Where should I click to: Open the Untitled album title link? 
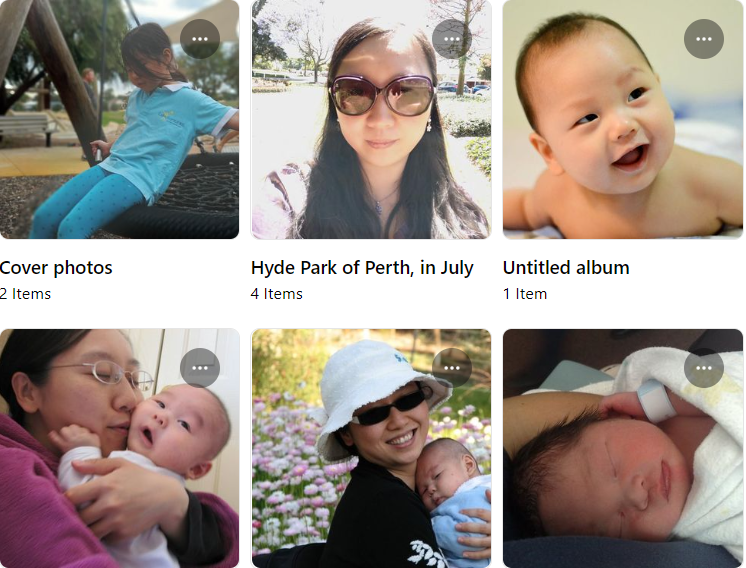tap(566, 267)
